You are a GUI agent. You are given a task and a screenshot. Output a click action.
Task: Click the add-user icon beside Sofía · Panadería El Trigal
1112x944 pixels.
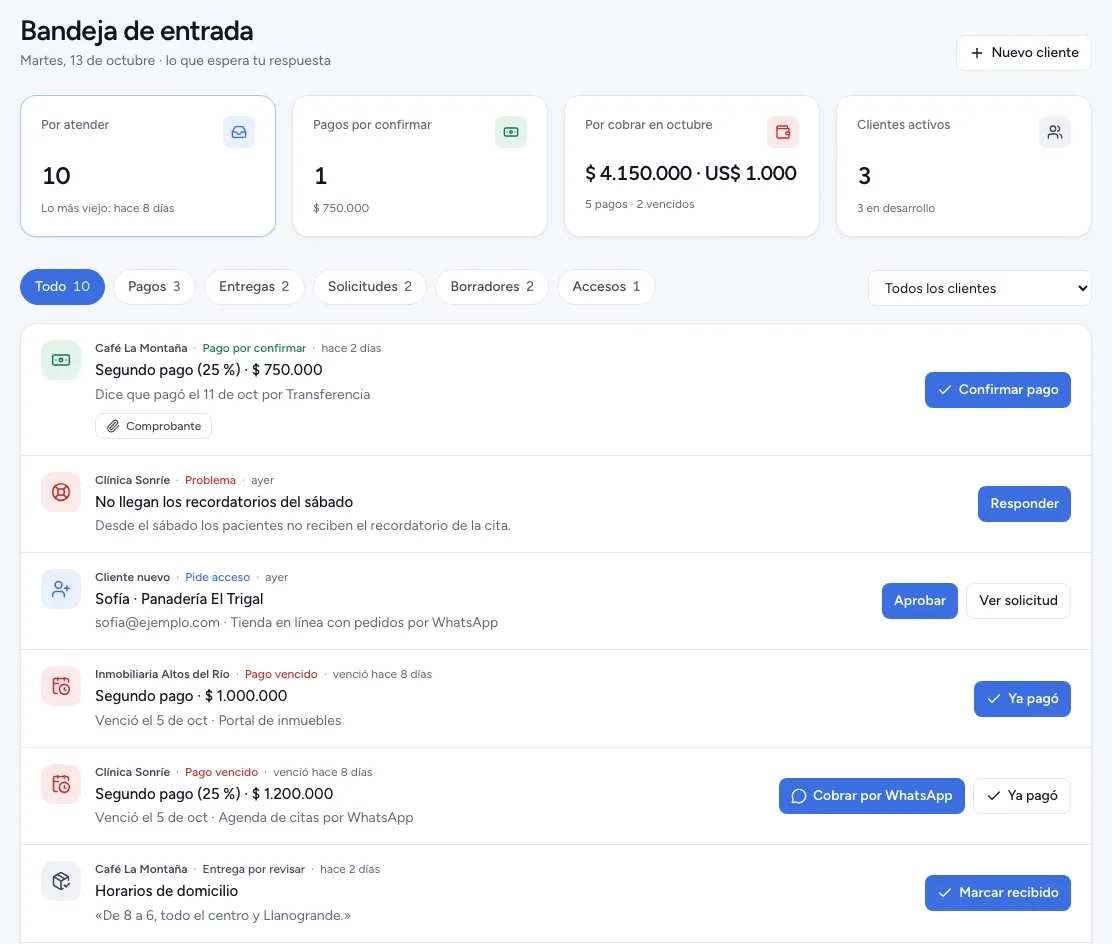[x=61, y=589]
